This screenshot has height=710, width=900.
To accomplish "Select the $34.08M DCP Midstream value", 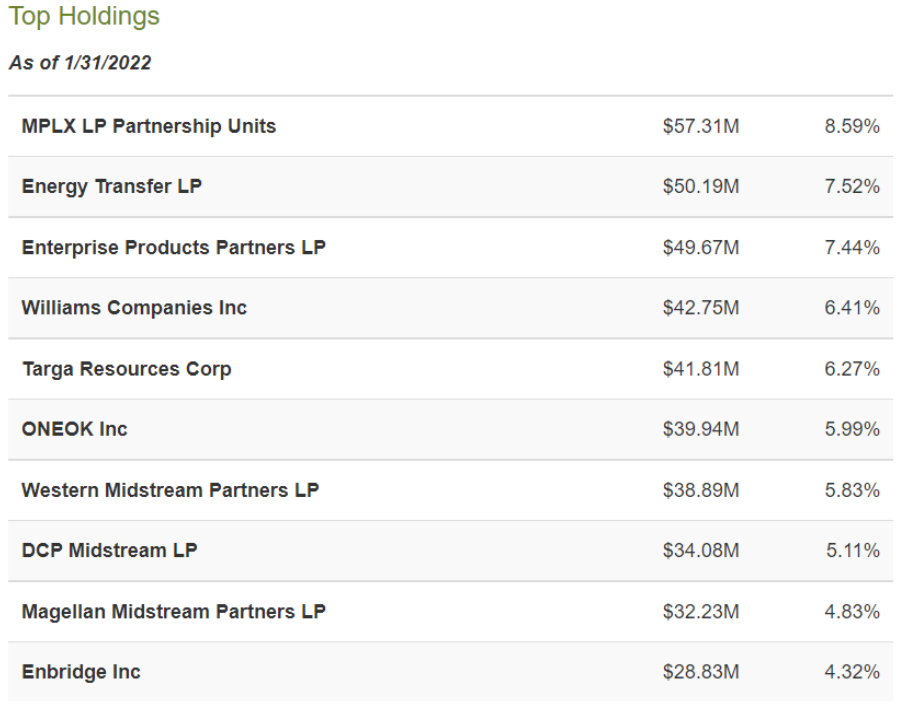I will [x=700, y=550].
